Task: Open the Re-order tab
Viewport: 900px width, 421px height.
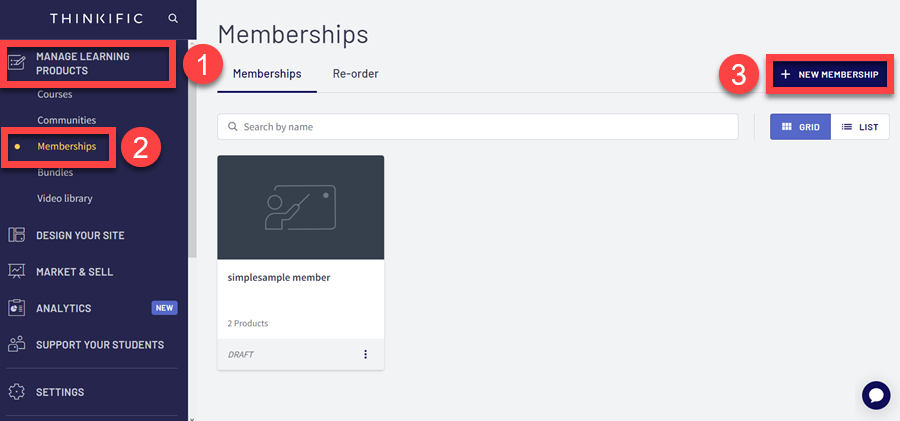Action: pyautogui.click(x=355, y=74)
